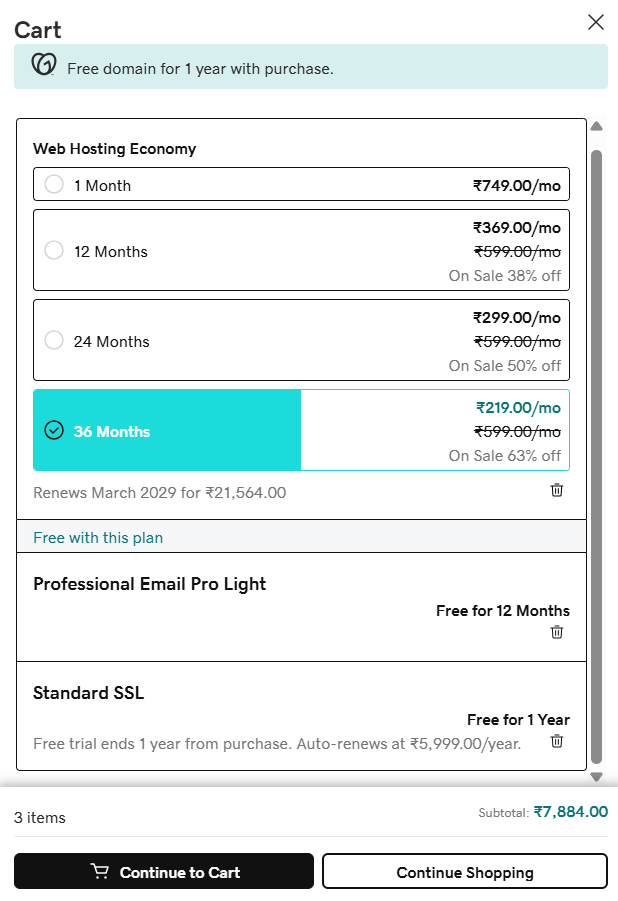Click scrollbar down arrow
The image size is (618, 901).
[597, 777]
